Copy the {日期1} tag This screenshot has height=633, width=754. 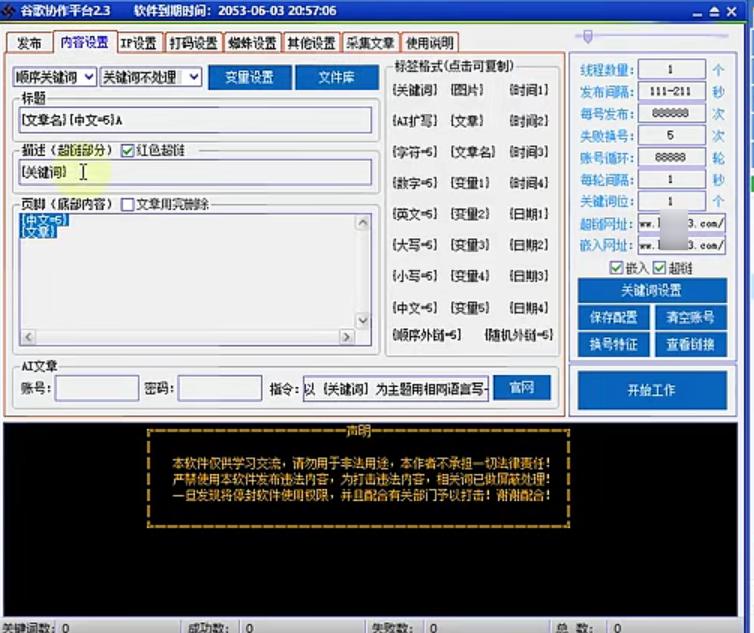[x=529, y=214]
